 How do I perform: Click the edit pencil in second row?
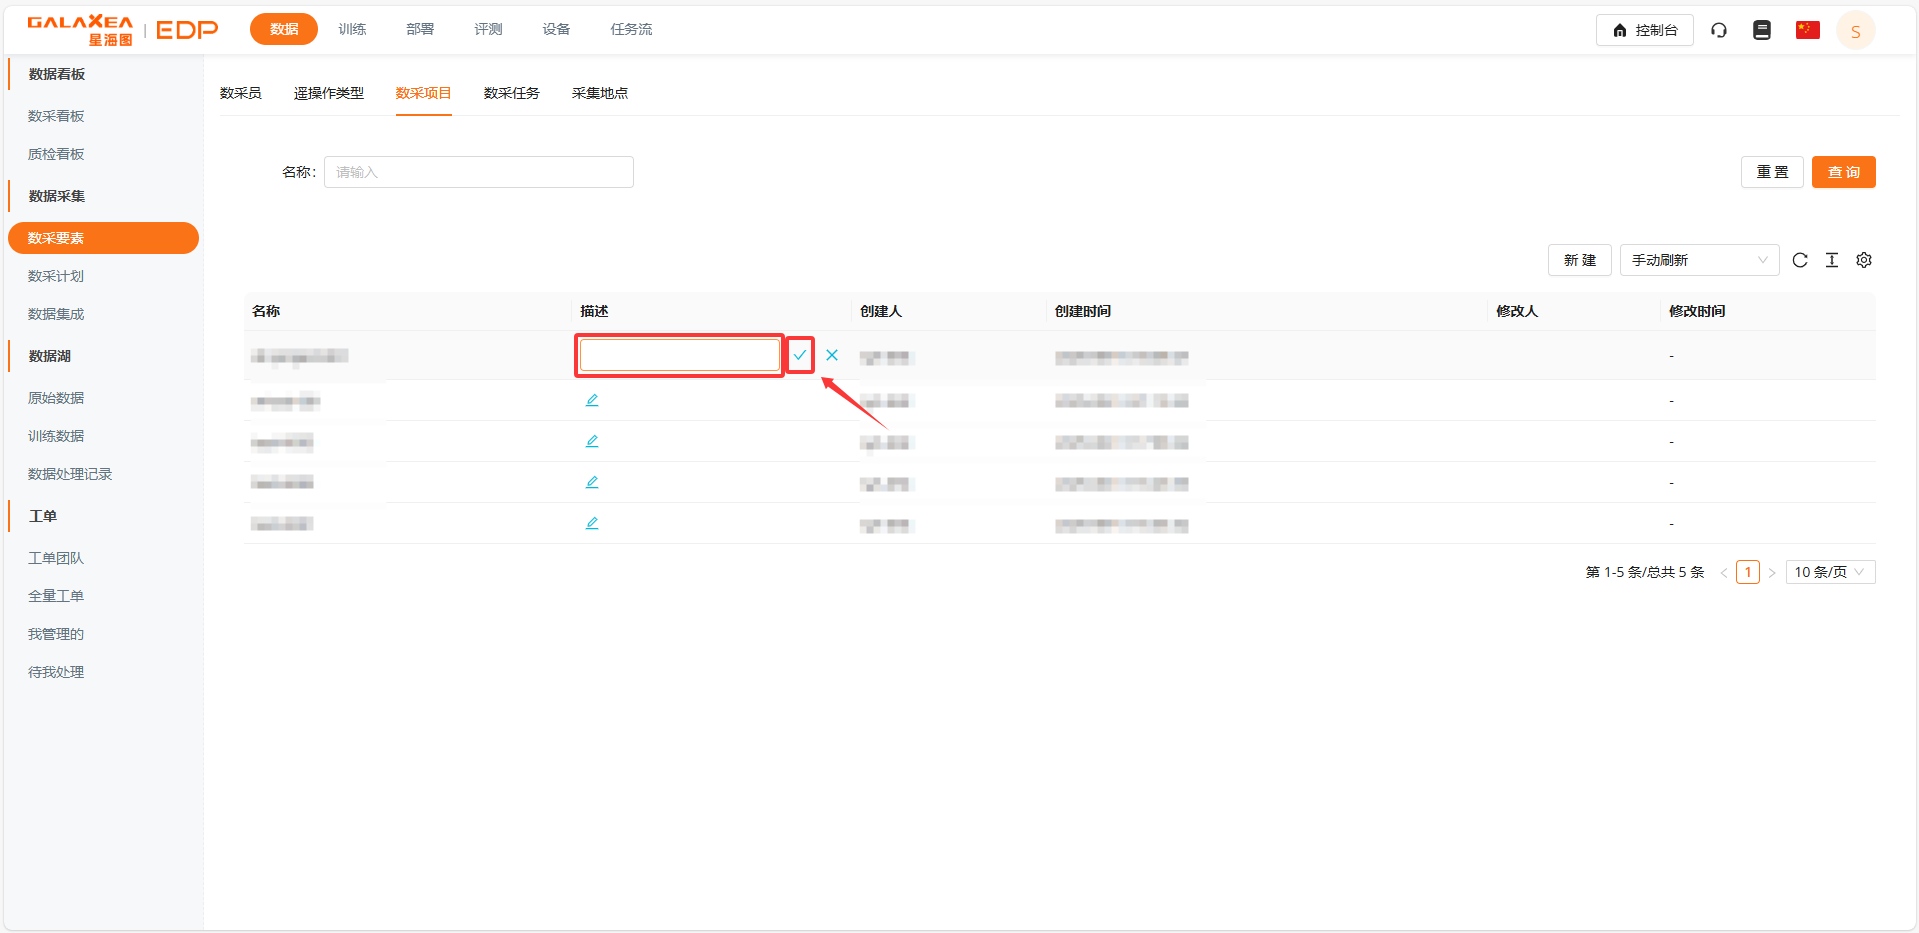click(x=592, y=400)
